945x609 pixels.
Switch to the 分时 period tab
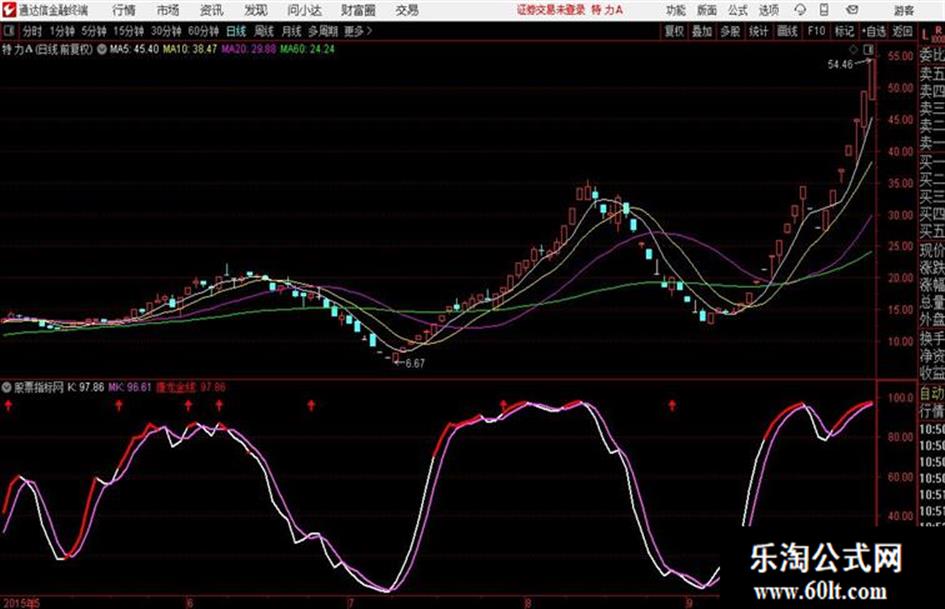32,31
